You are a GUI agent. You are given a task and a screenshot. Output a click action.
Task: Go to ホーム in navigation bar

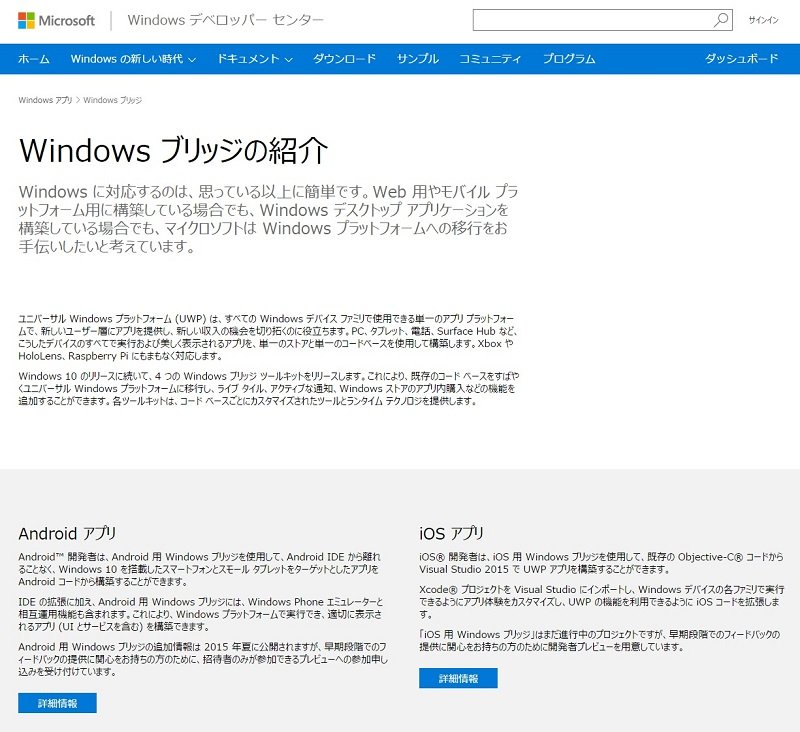click(x=34, y=59)
